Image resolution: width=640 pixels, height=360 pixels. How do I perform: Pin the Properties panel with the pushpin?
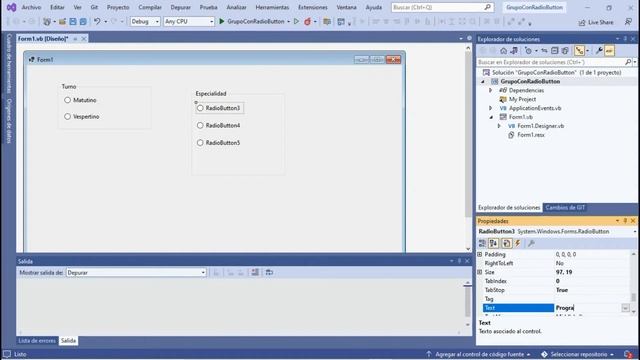pyautogui.click(x=625, y=221)
